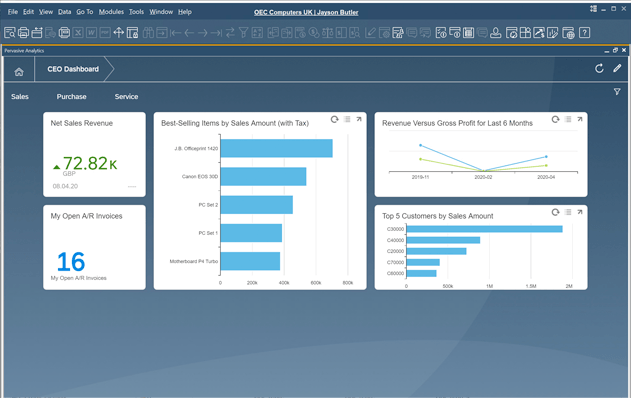Click the First Data Record arrow icon
The width and height of the screenshot is (631, 398).
click(x=175, y=33)
